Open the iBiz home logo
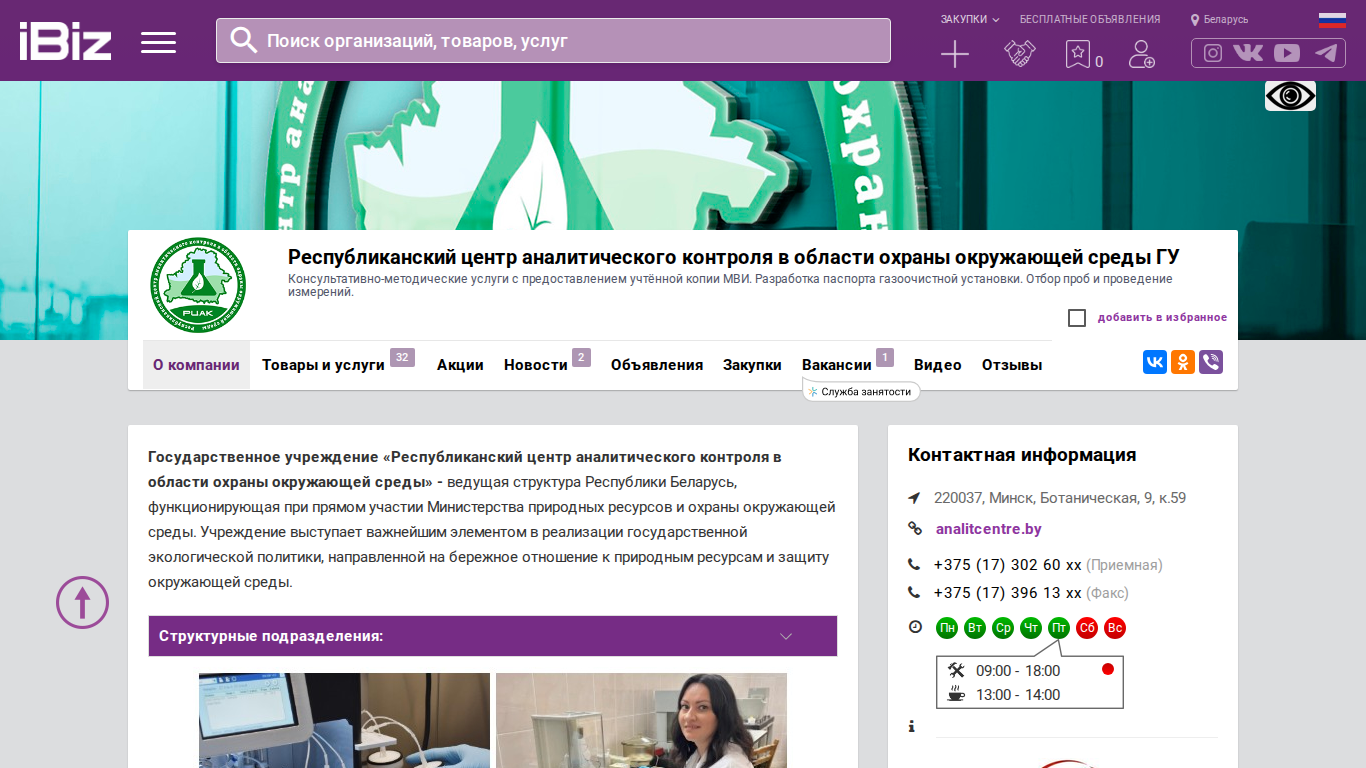 (65, 41)
